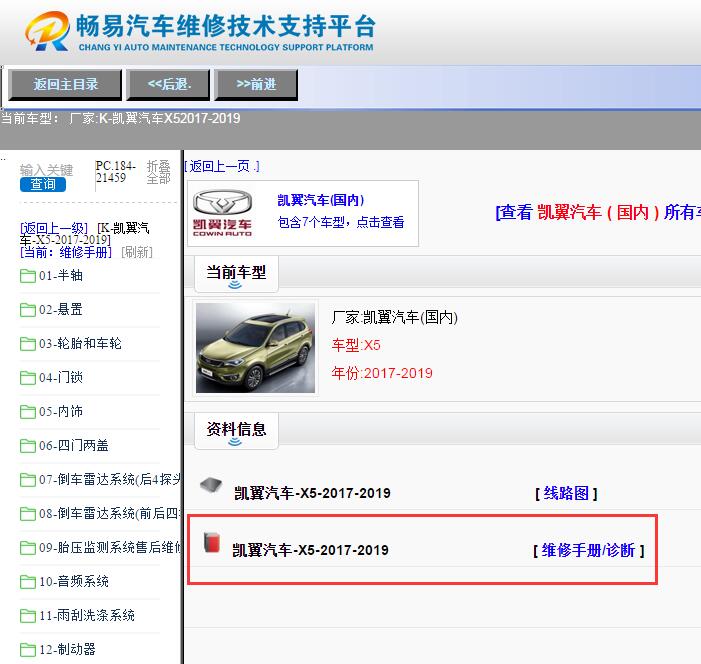This screenshot has height=664, width=701.
Task: Open folder icon for 12-制动器
Action: tap(28, 650)
